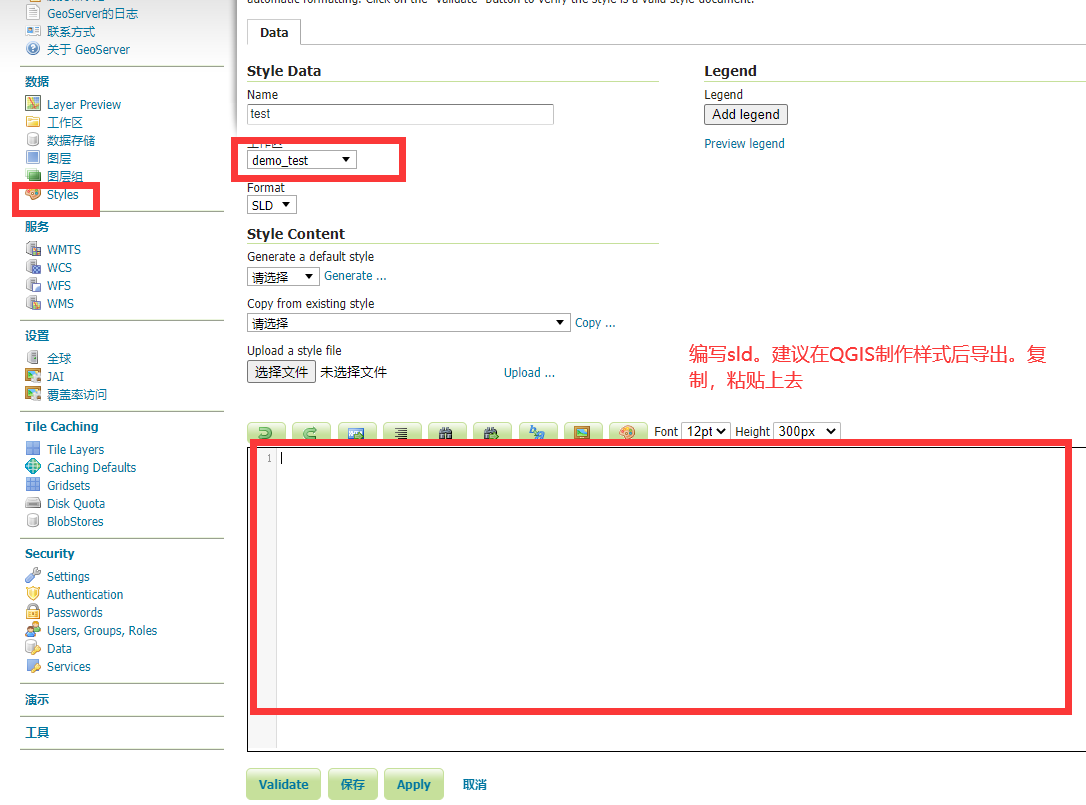Click the find (binoculars) toolbar icon

coord(446,432)
